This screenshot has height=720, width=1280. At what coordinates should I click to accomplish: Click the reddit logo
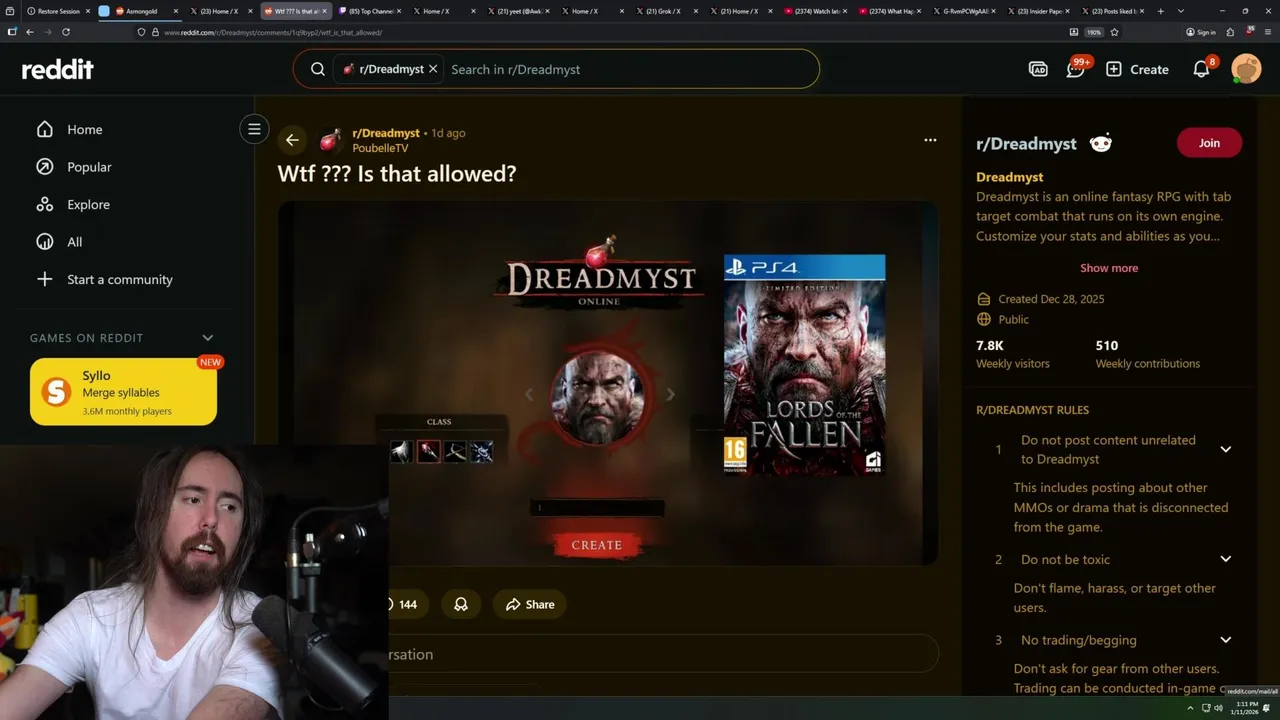(57, 69)
